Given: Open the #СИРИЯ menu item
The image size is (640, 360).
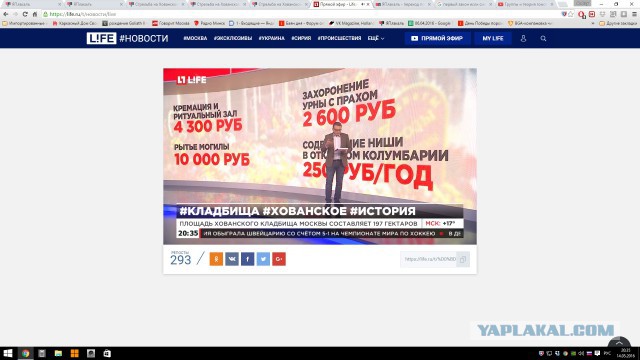Looking at the screenshot, I should pos(301,38).
